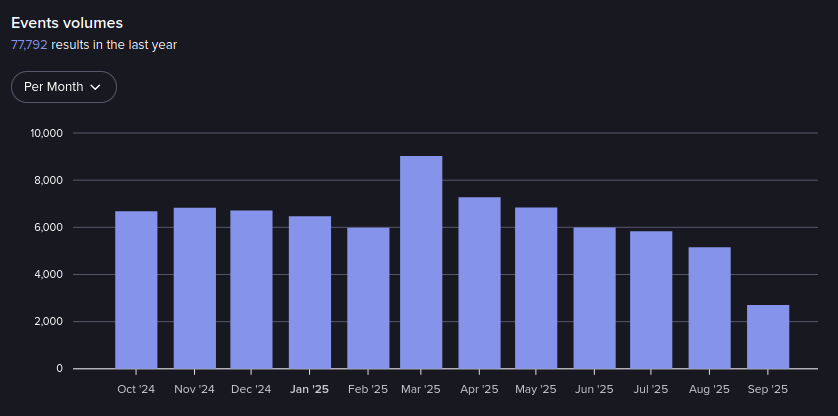Click the Jan '25 bar

click(309, 292)
